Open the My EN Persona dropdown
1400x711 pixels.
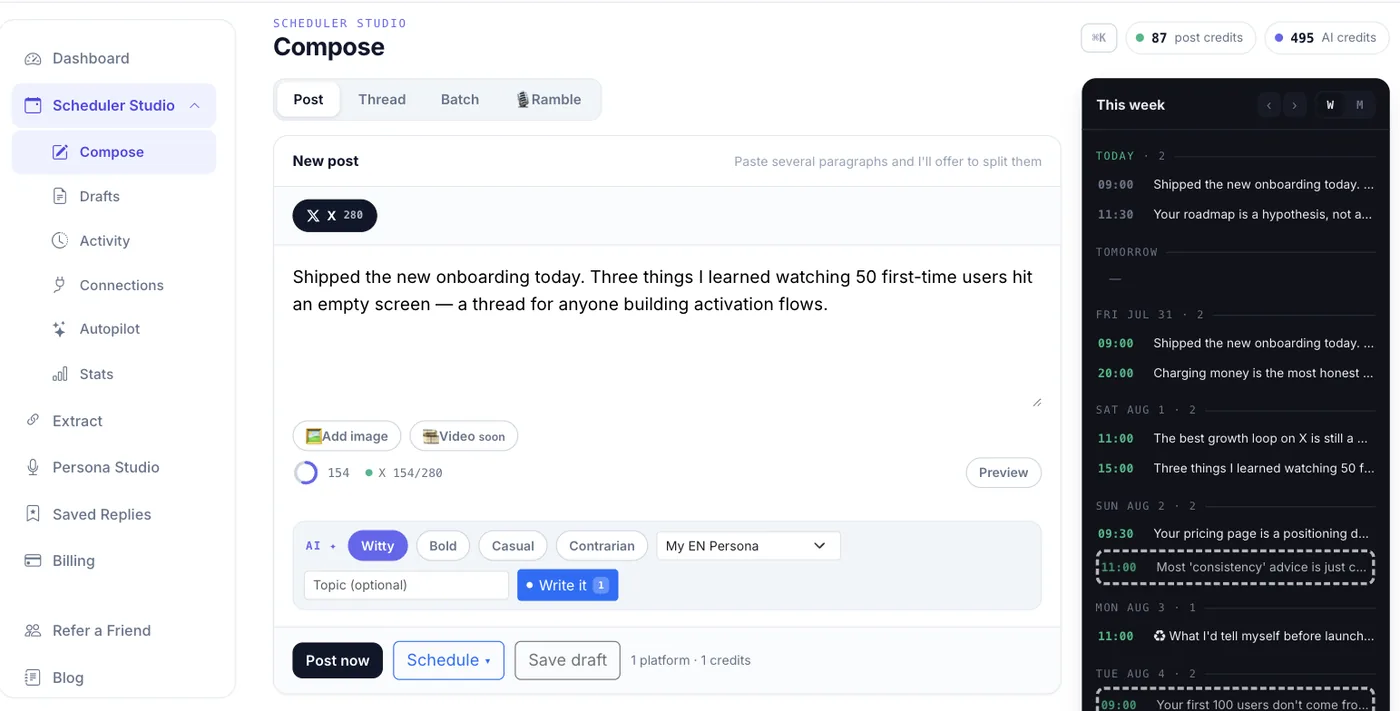(x=748, y=546)
